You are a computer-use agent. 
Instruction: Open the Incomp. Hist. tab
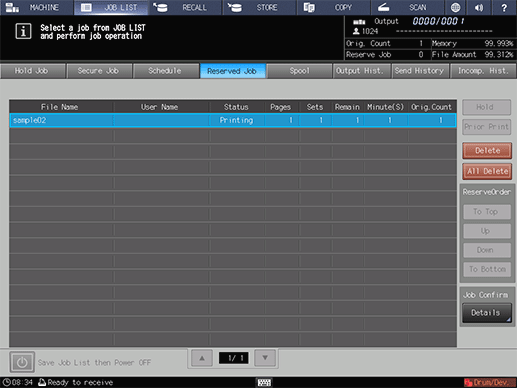pos(483,71)
